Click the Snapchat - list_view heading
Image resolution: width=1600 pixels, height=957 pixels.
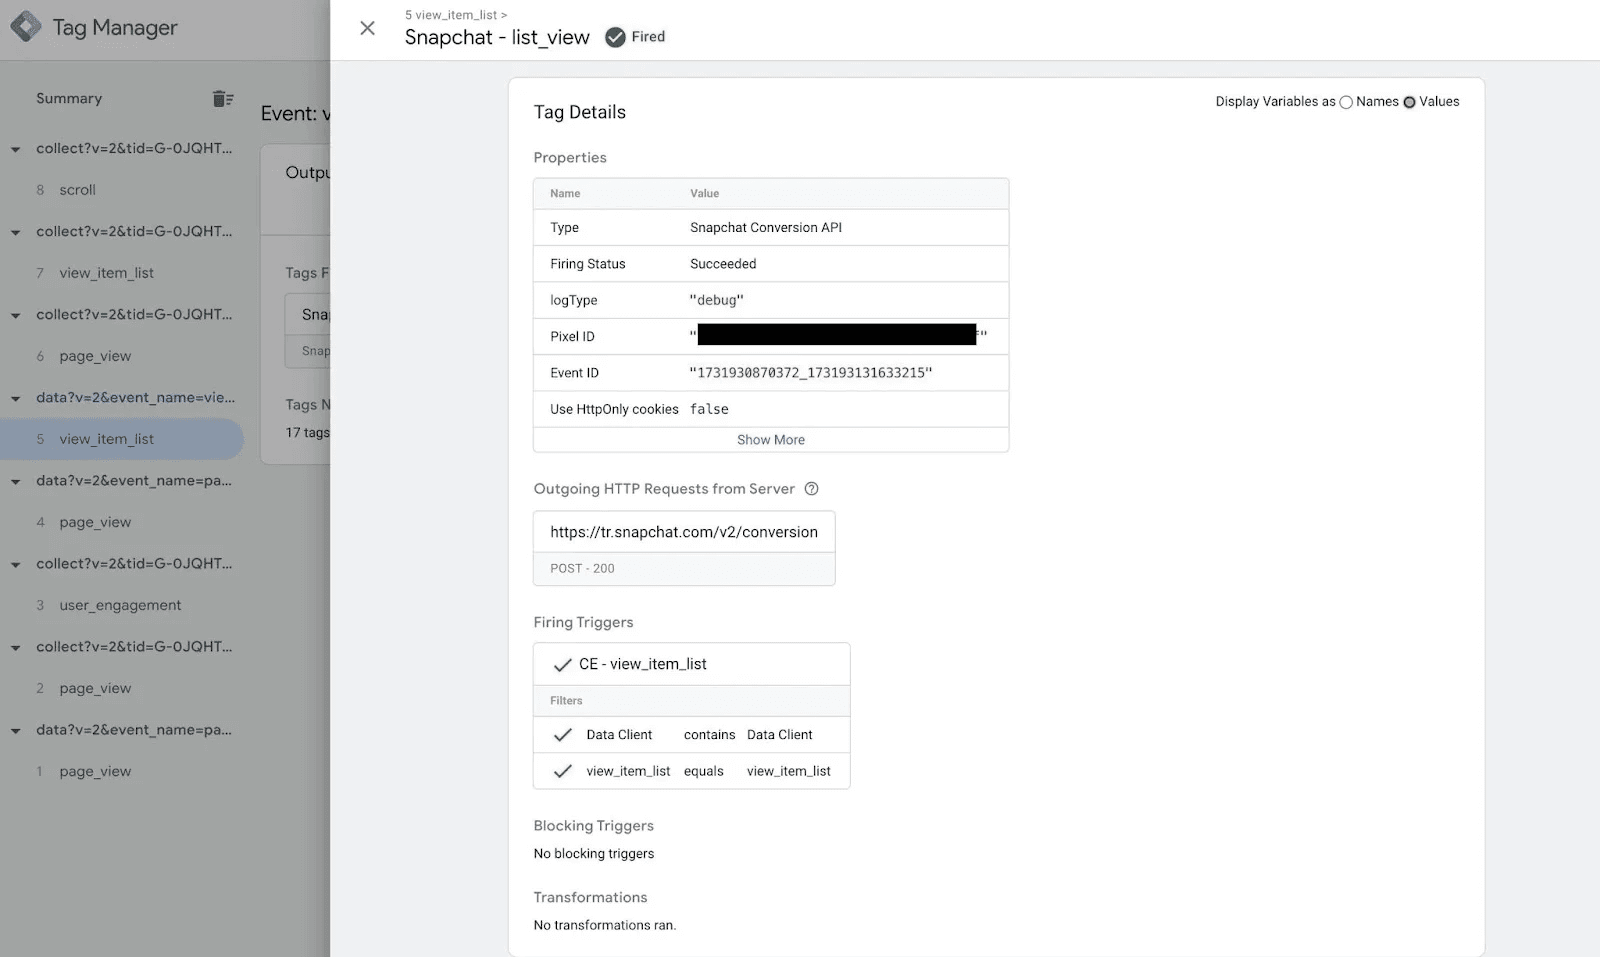pos(497,37)
